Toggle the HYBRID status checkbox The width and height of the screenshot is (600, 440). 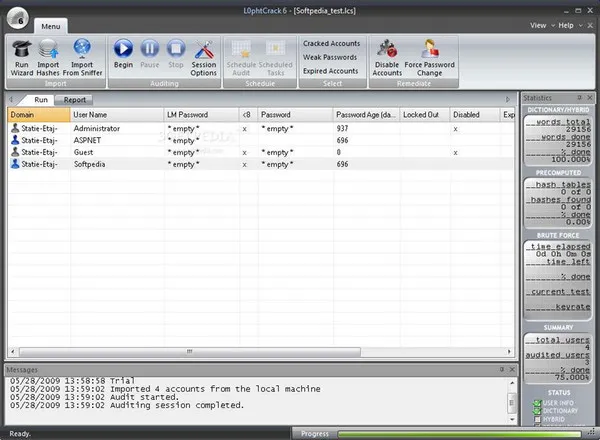(x=538, y=419)
